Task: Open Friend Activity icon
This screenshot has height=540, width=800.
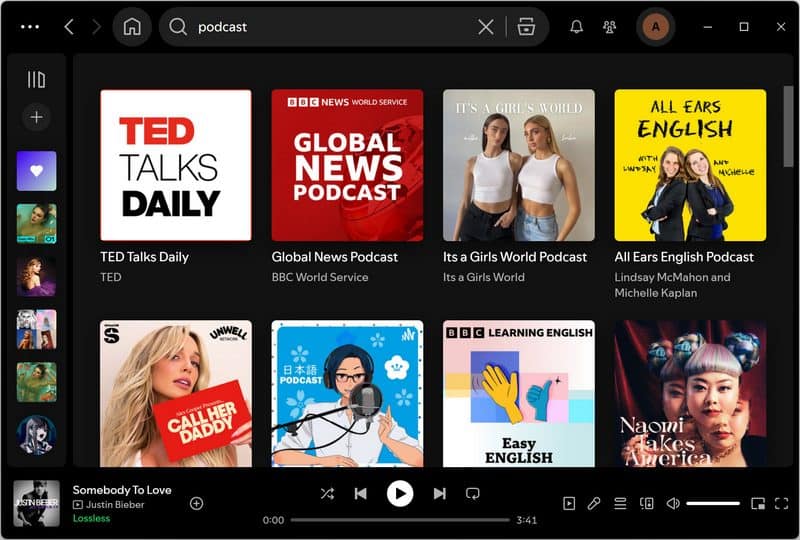Action: (609, 27)
